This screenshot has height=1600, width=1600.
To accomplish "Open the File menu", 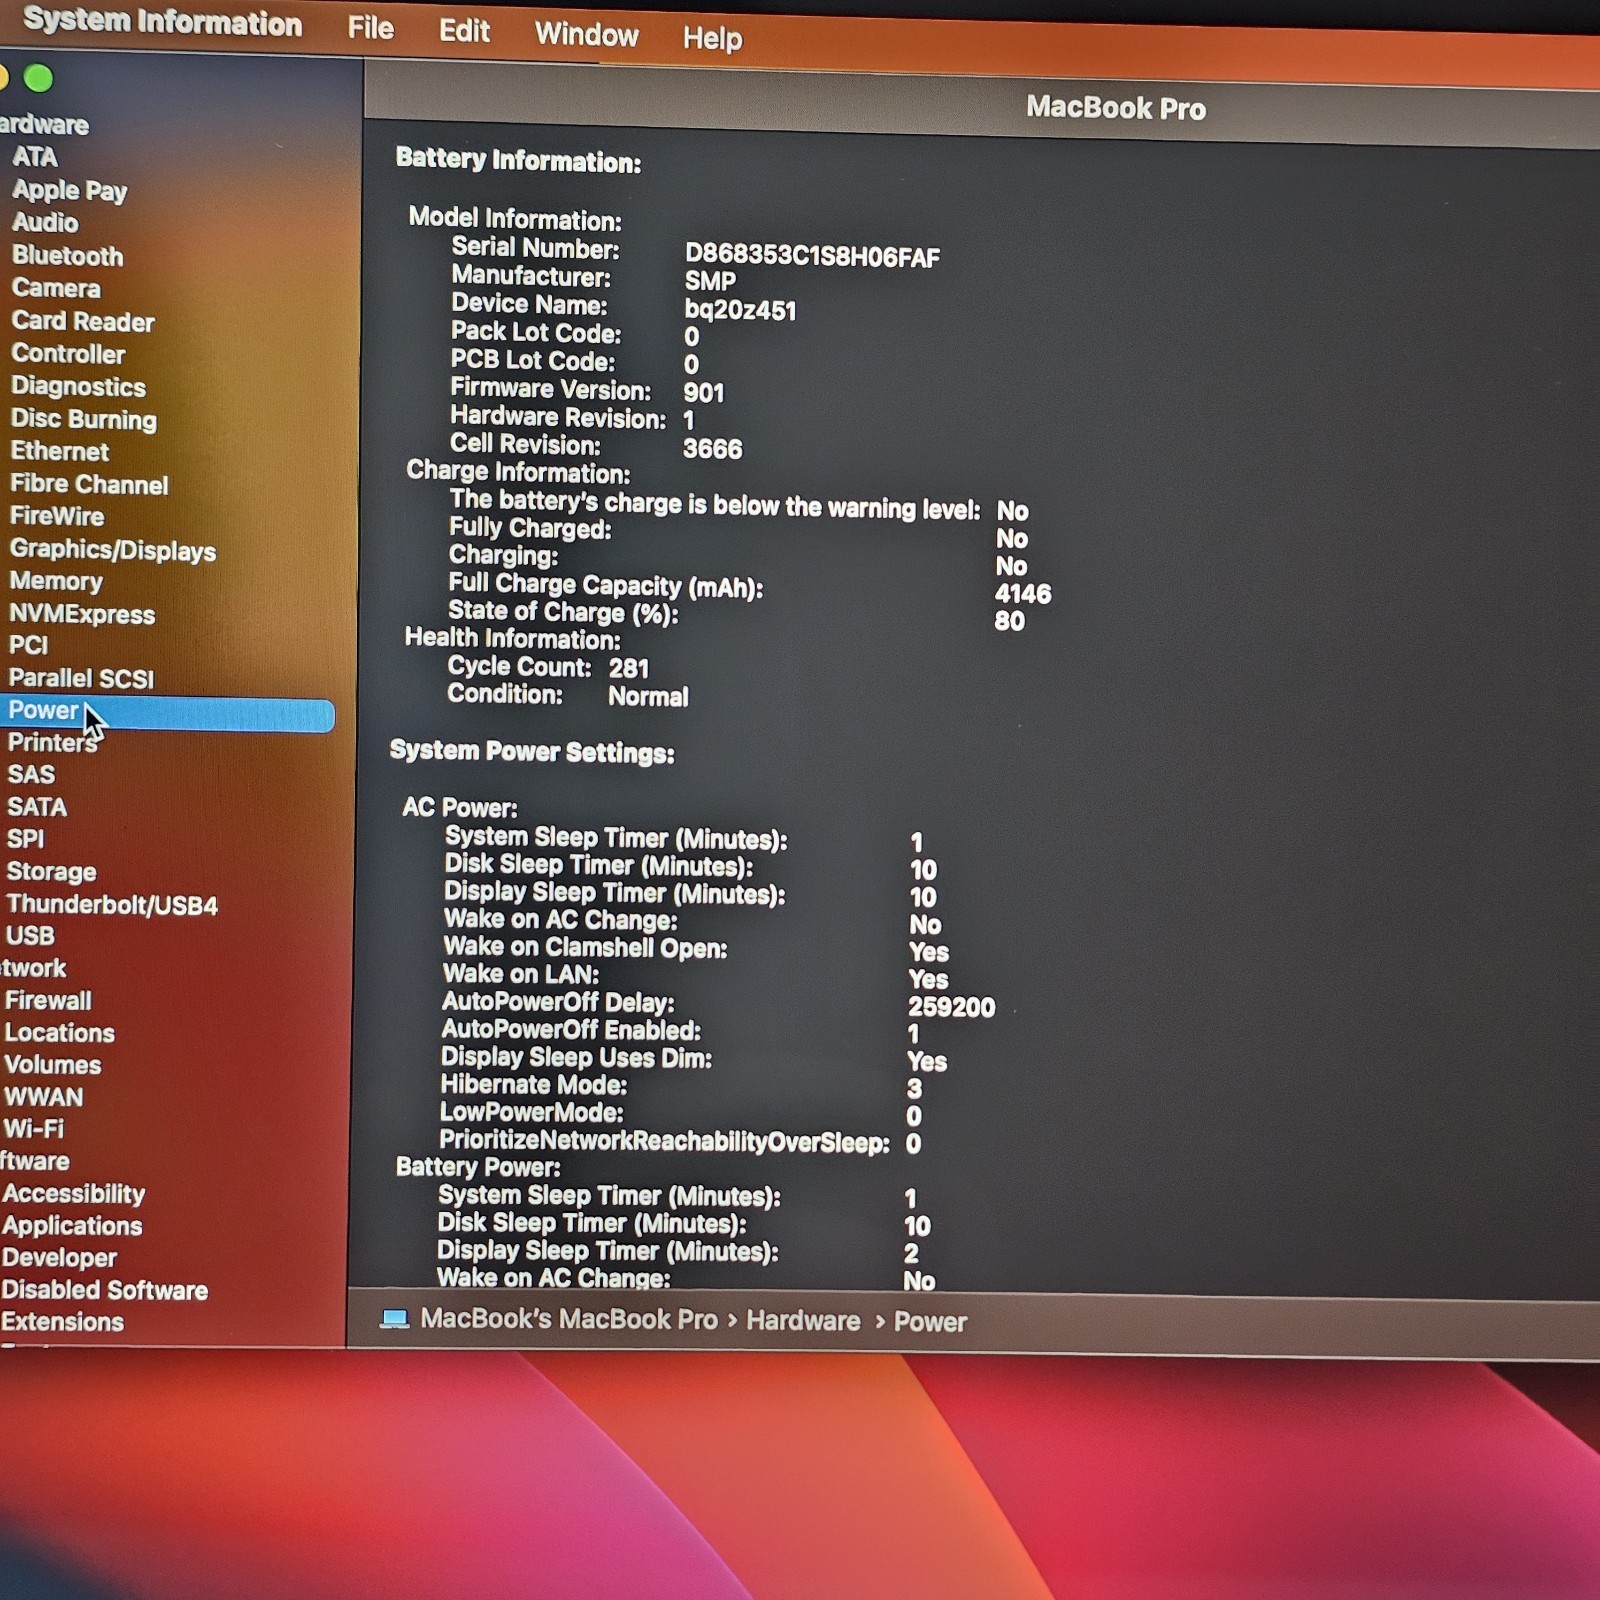I will click(x=370, y=28).
